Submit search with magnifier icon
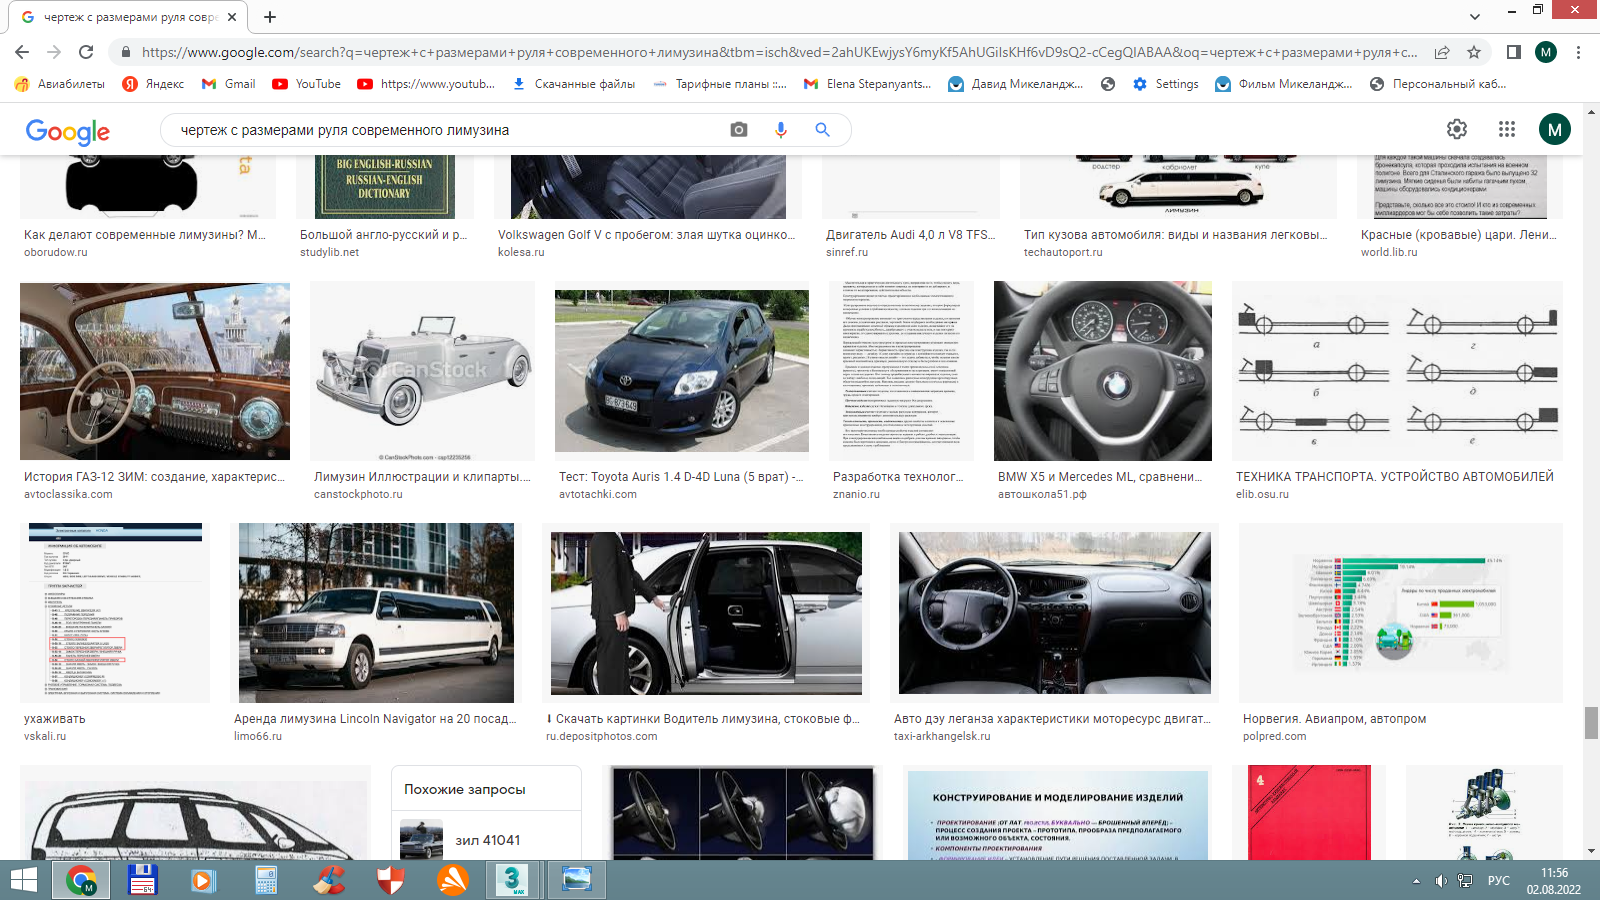This screenshot has height=900, width=1600. [x=822, y=130]
